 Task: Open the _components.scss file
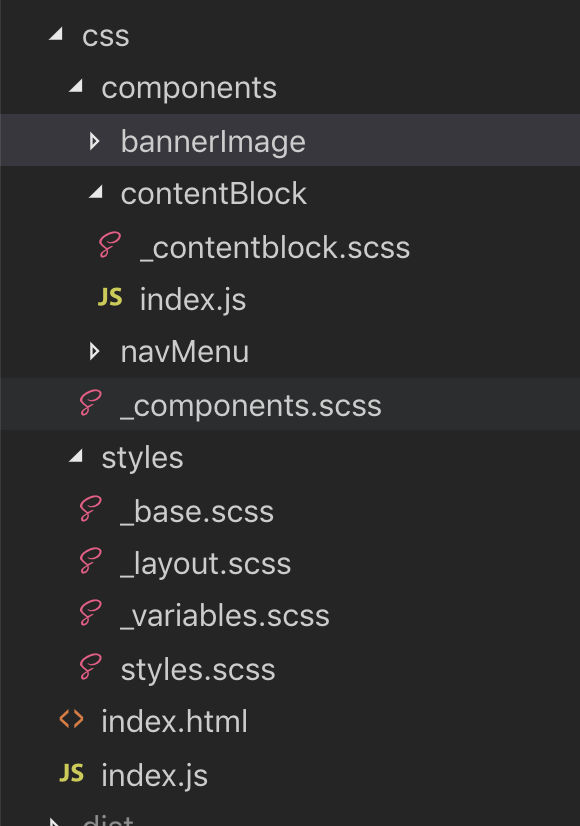[251, 406]
